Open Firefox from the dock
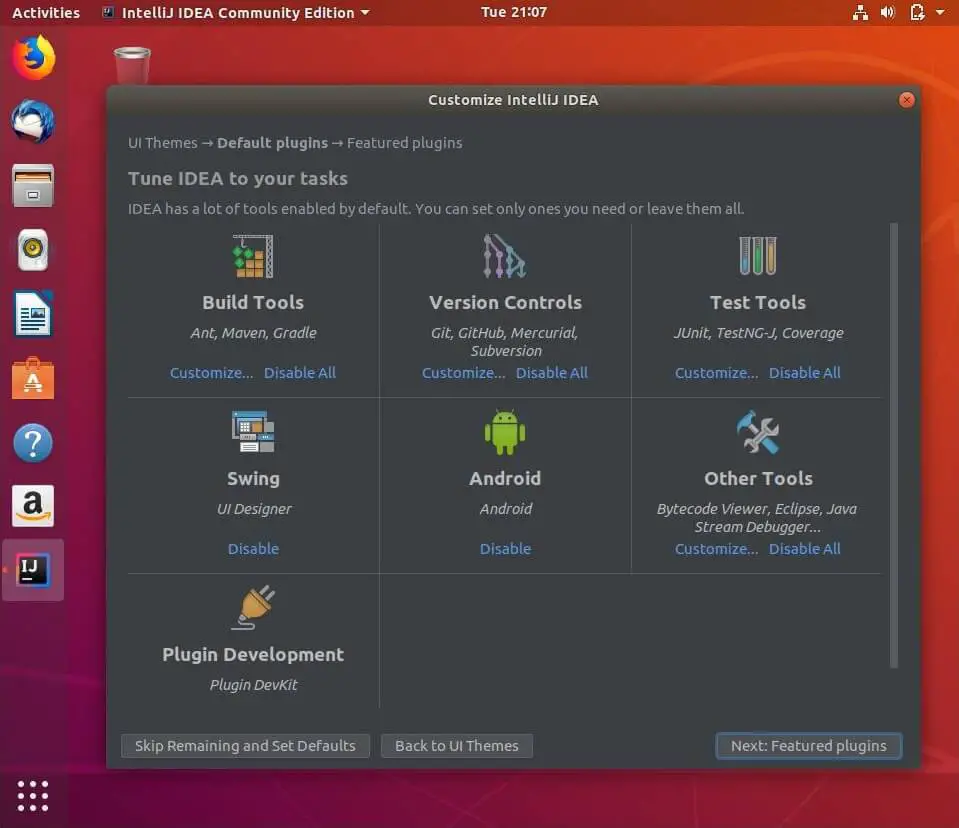The width and height of the screenshot is (959, 828). [34, 58]
